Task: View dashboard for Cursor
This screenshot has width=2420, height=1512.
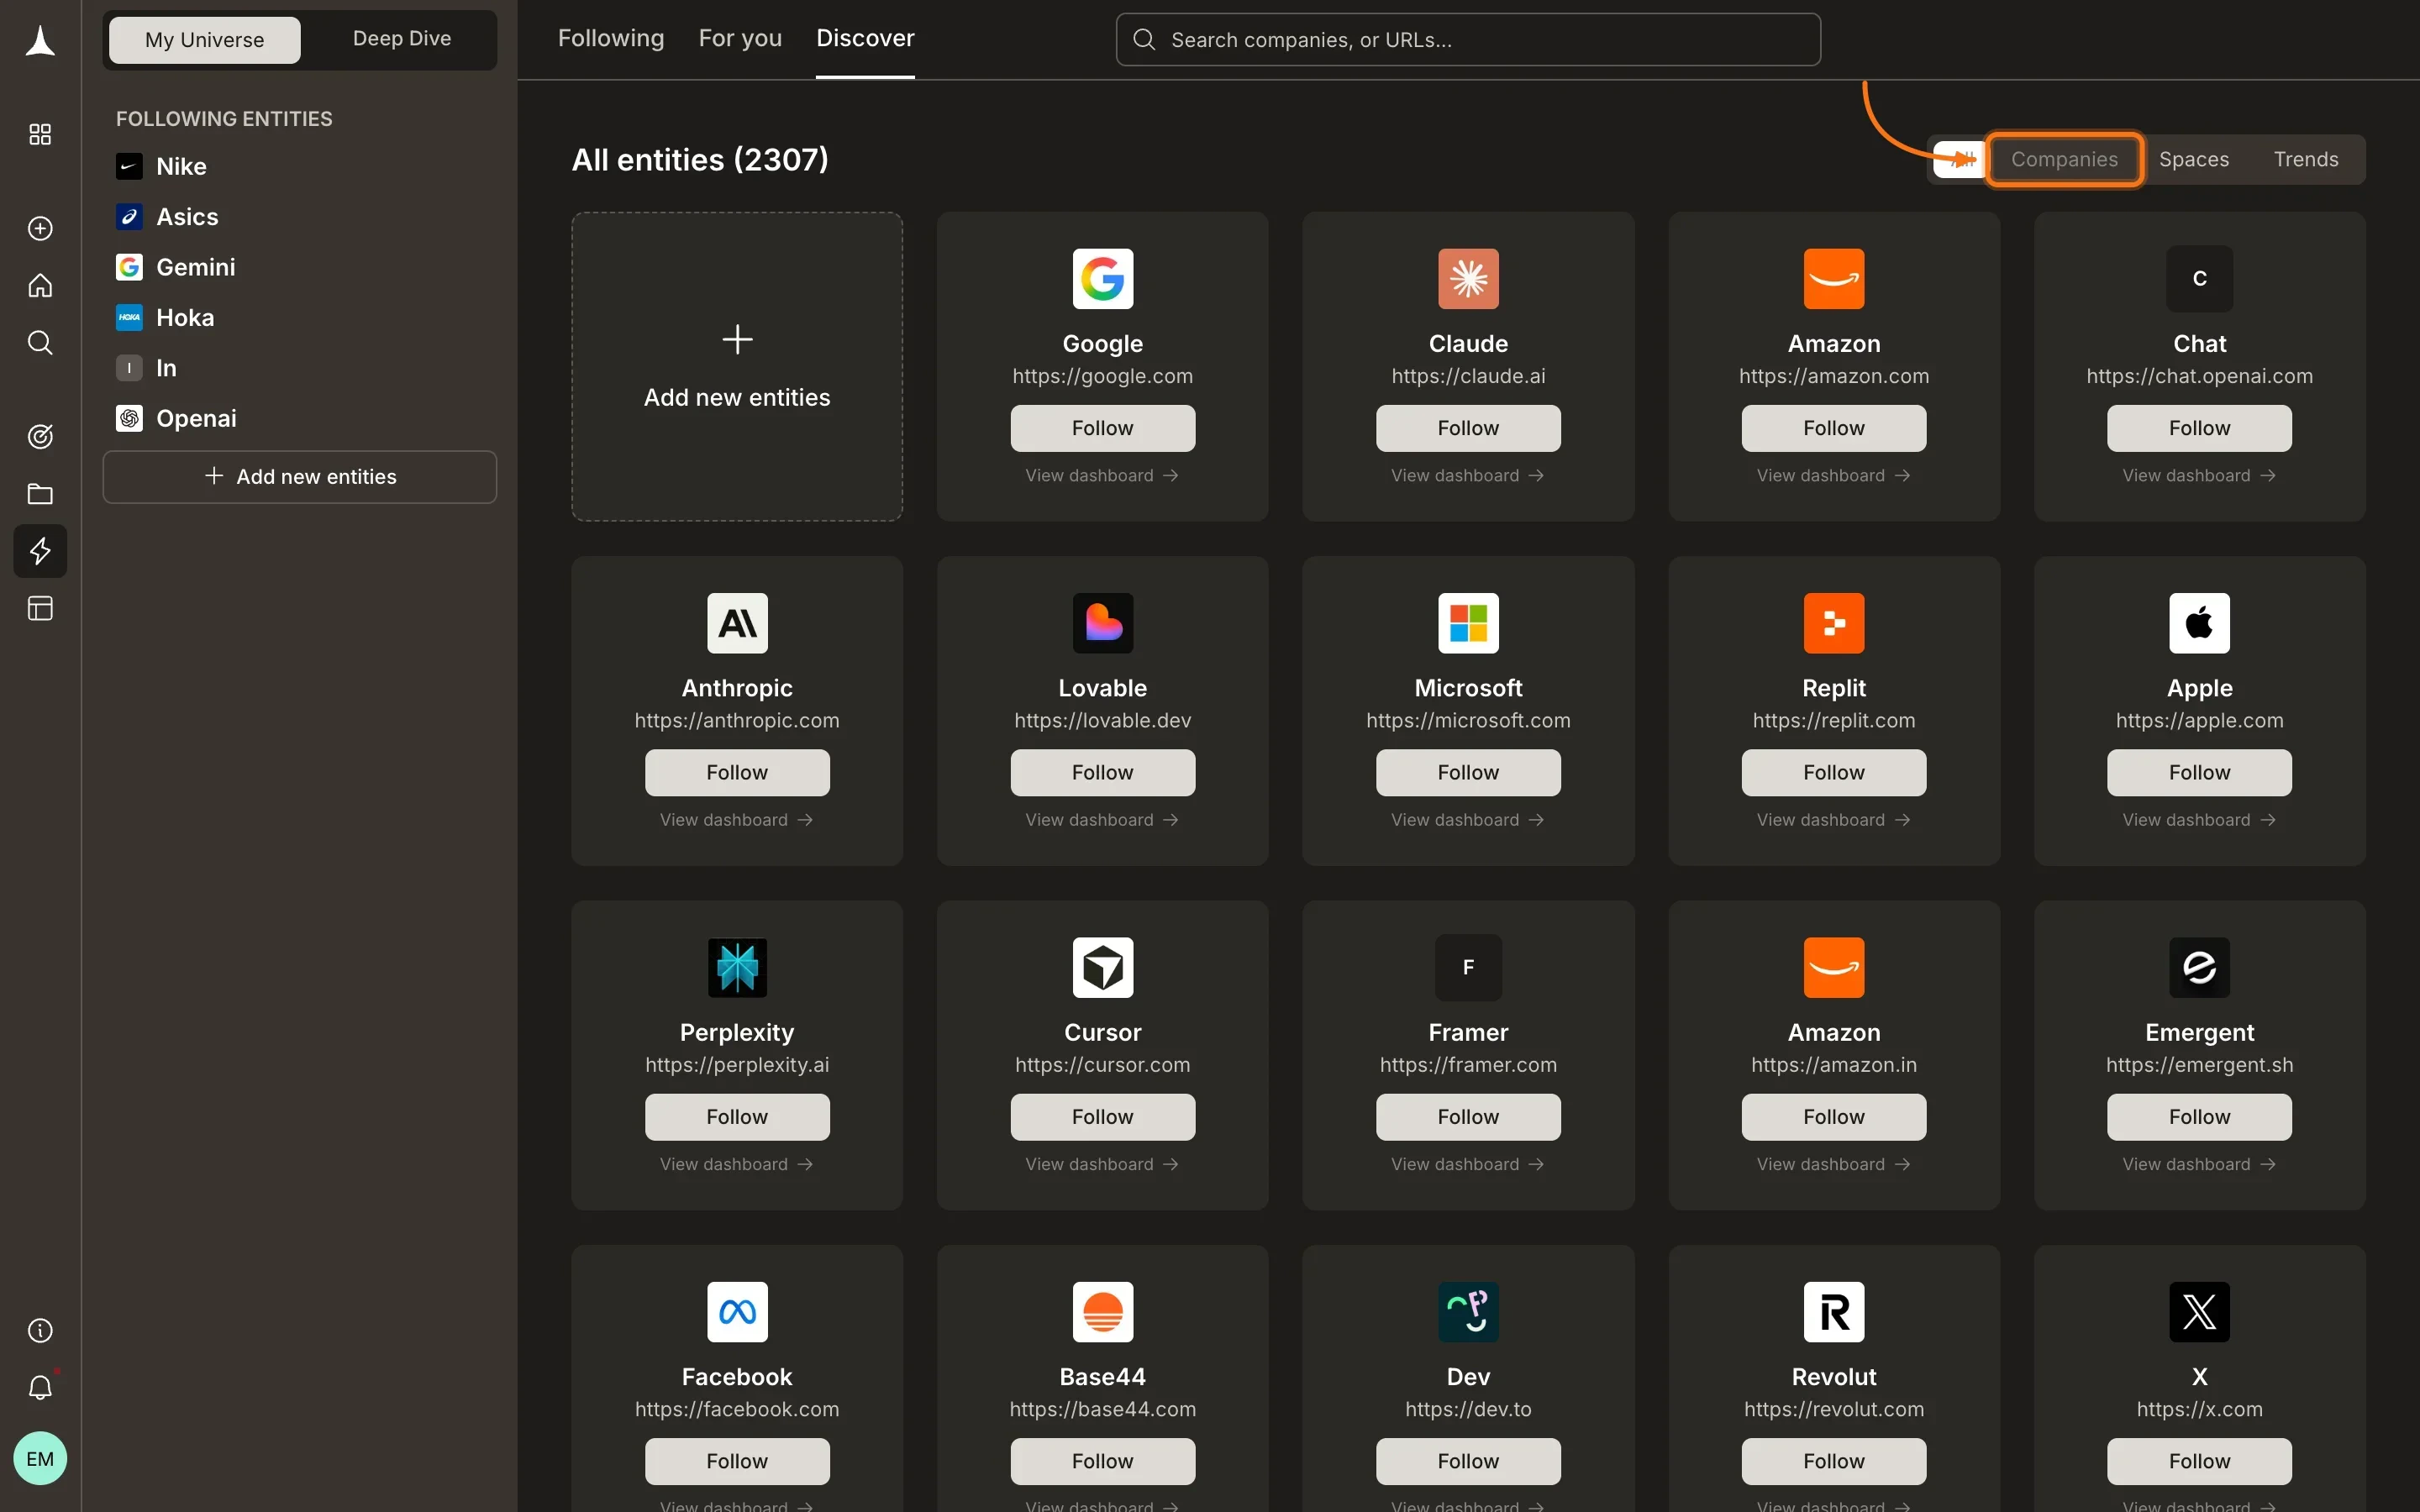Action: tap(1102, 1164)
